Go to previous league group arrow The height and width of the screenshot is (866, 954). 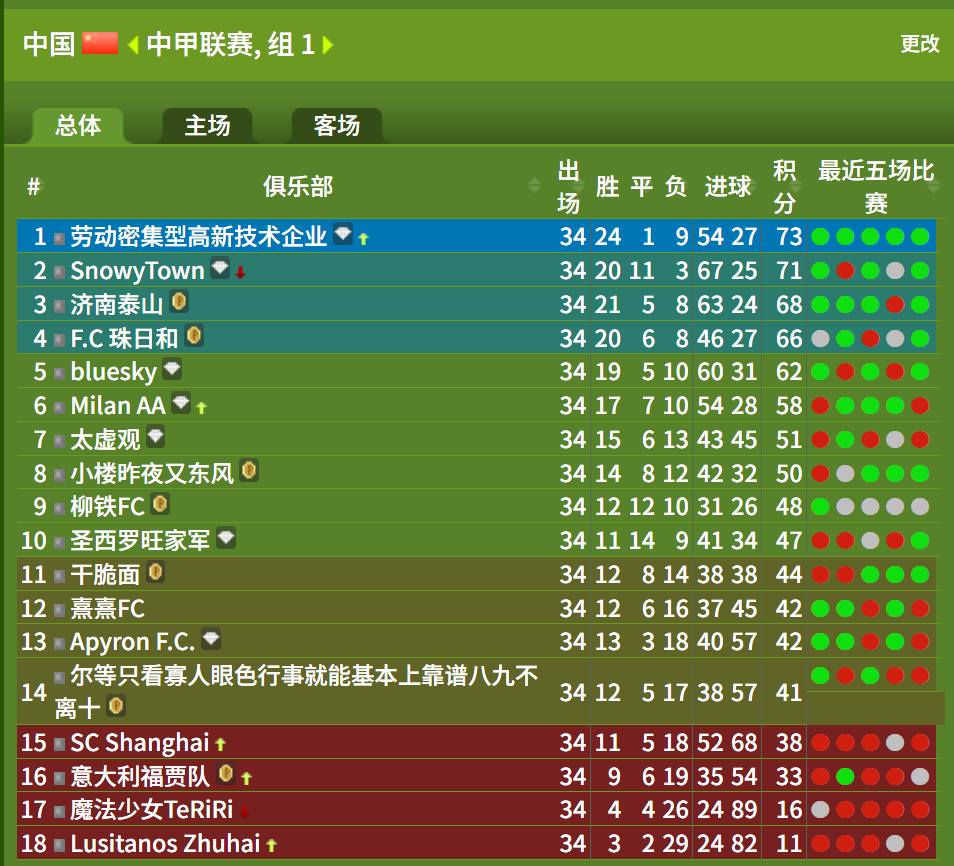tap(133, 45)
